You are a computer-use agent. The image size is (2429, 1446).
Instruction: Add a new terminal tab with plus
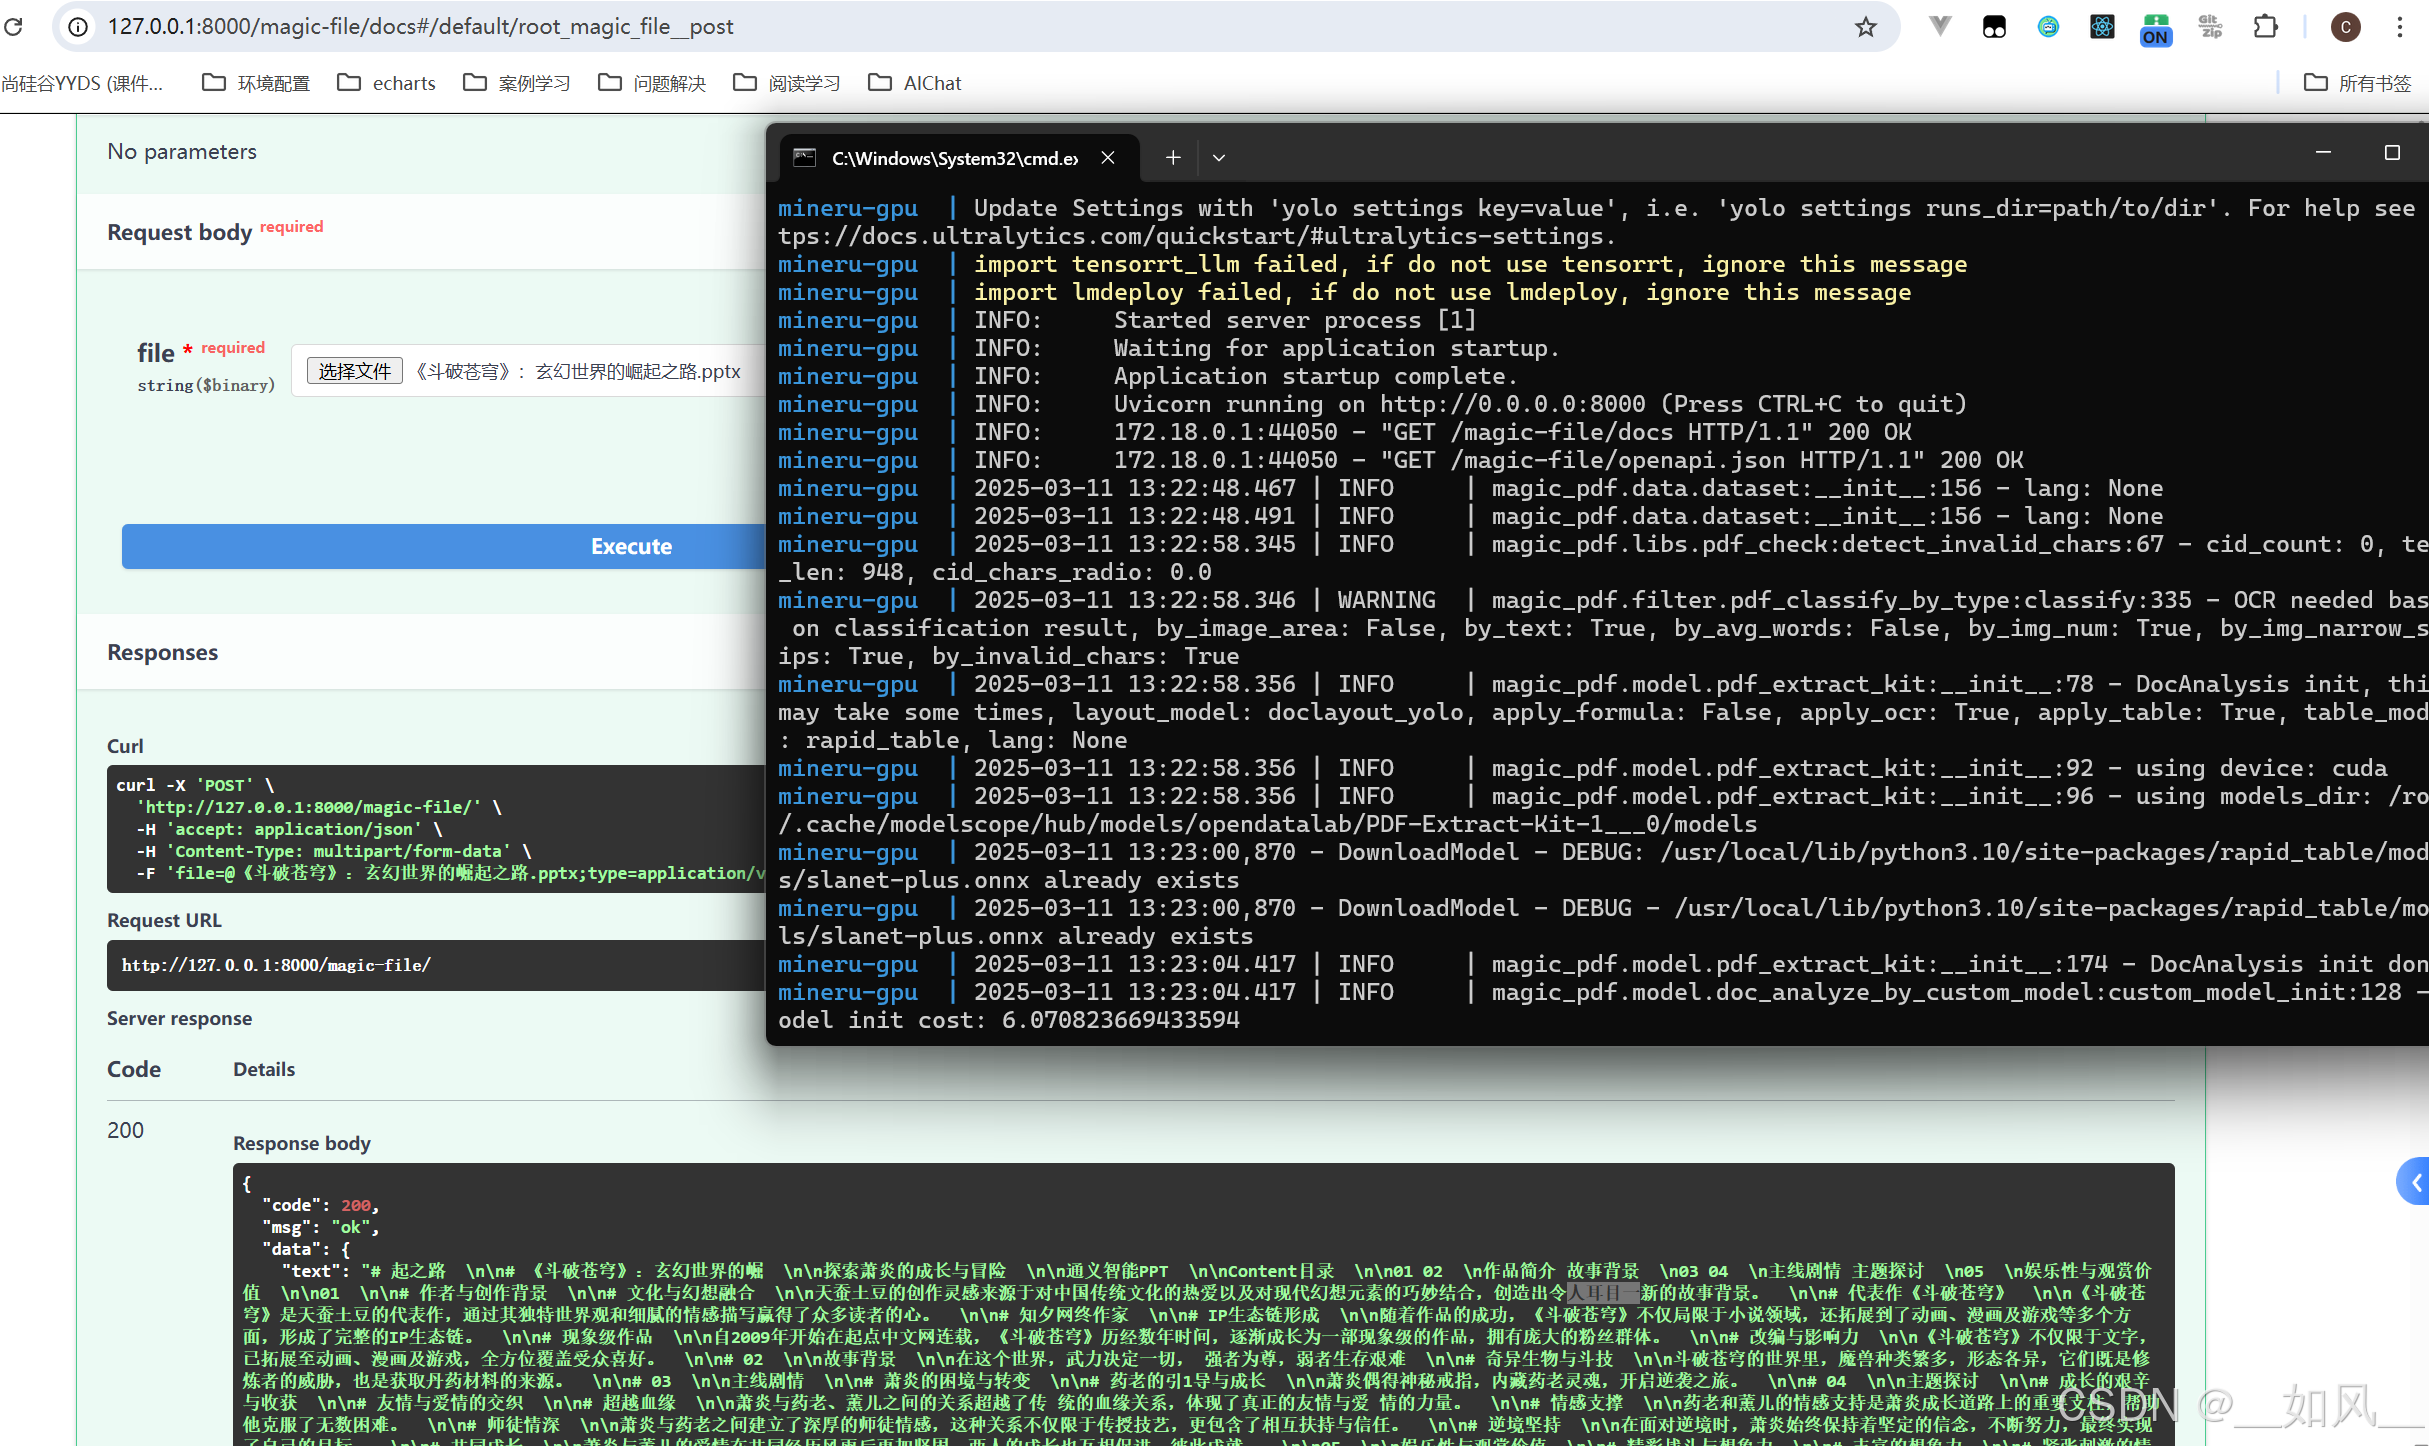click(1173, 158)
